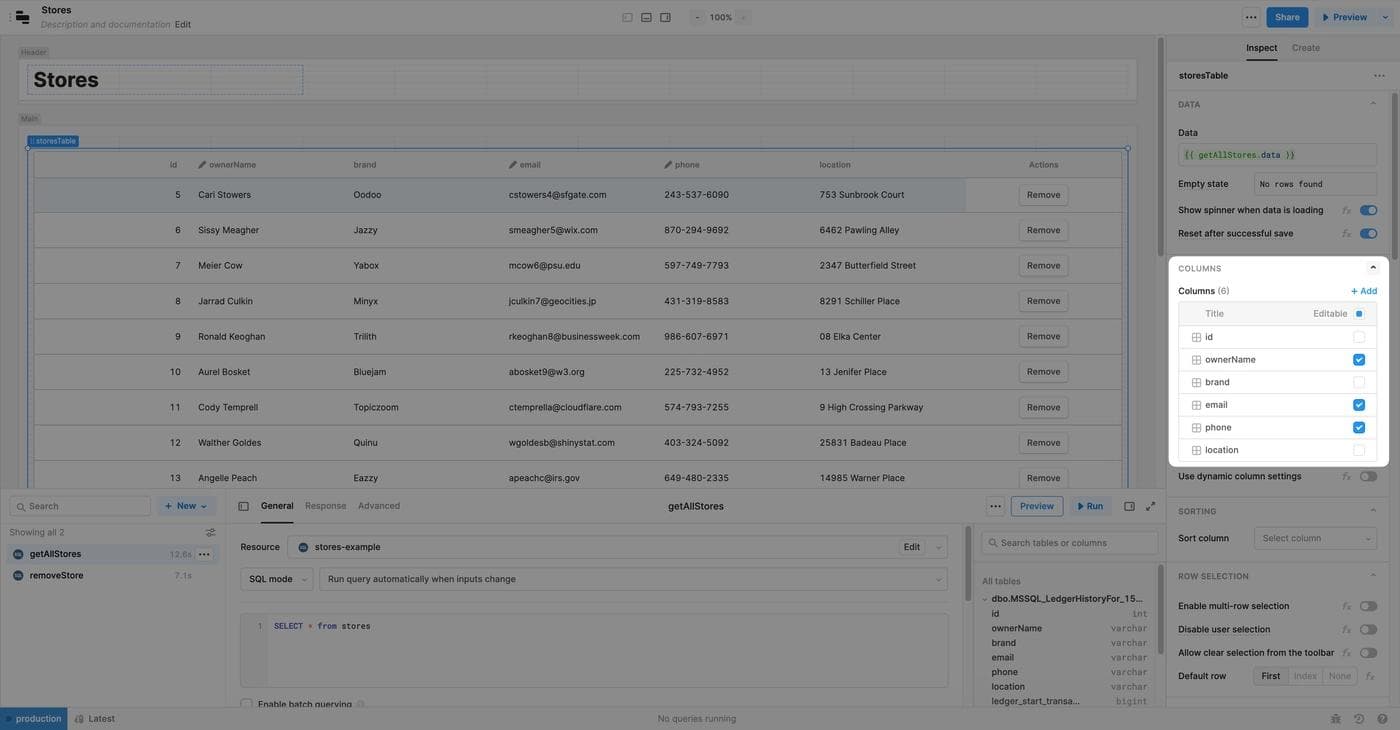Open getAllStores query three-dot menu
The width and height of the screenshot is (1400, 730).
click(204, 554)
